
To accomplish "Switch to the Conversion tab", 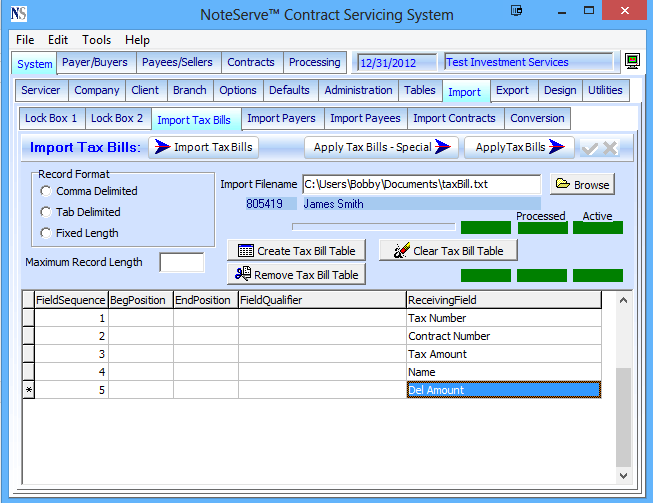I will 537,118.
